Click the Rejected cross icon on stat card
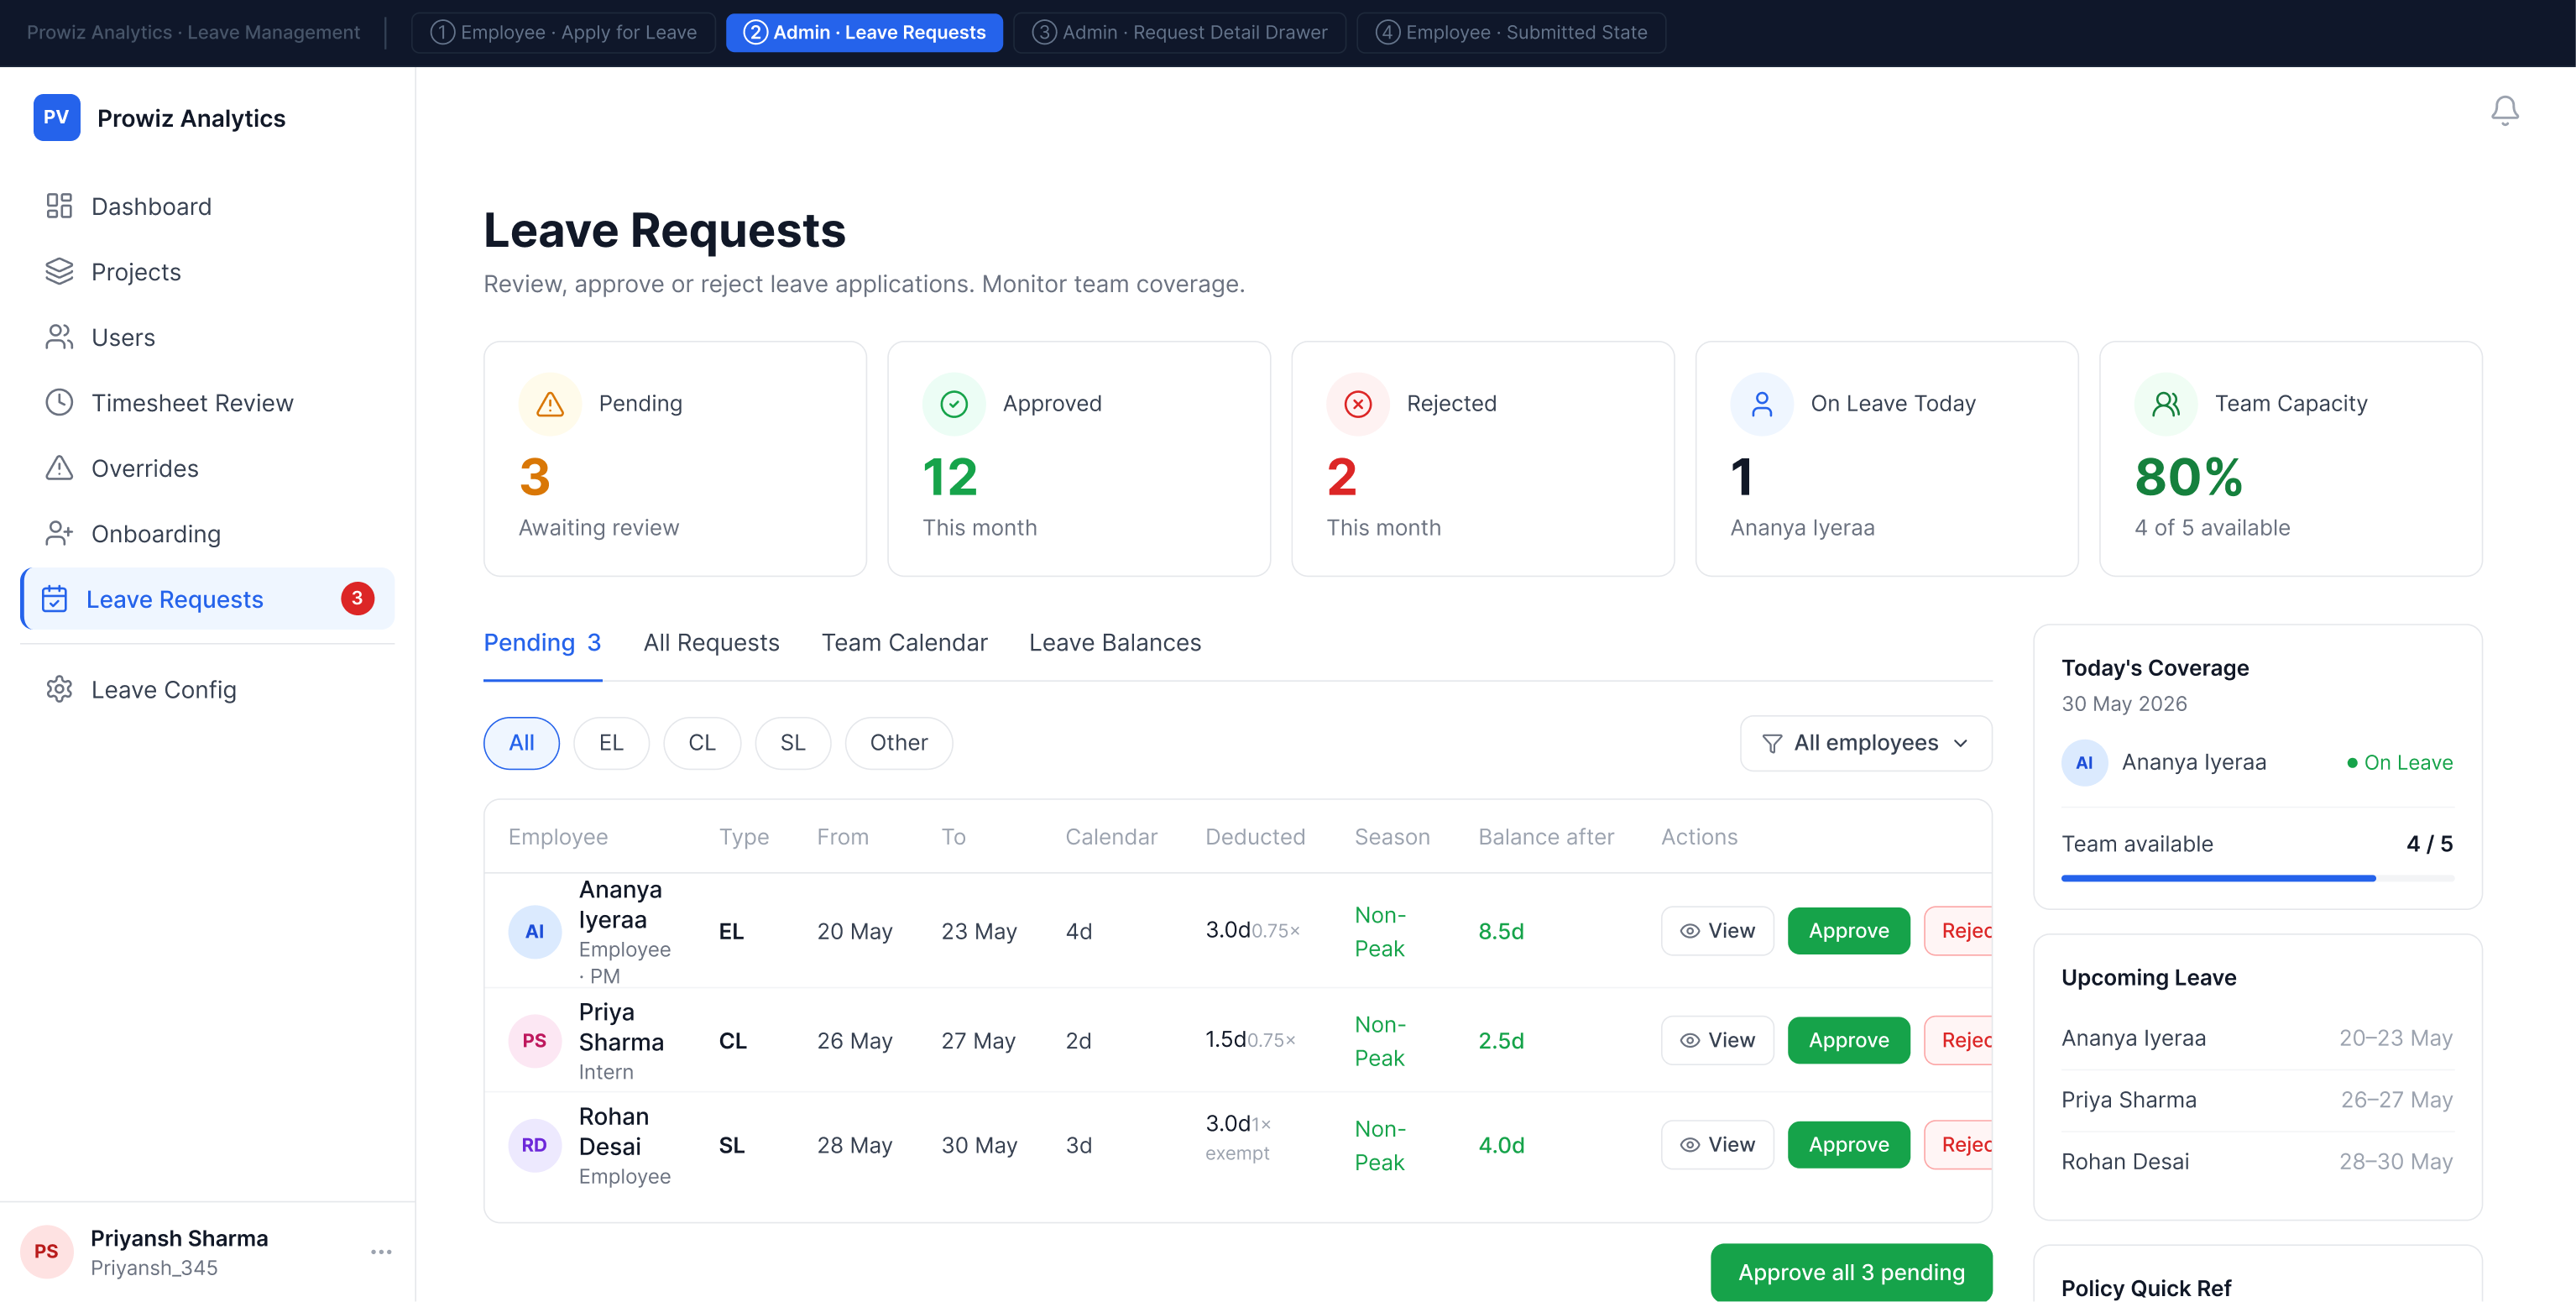2576x1302 pixels. 1358,404
